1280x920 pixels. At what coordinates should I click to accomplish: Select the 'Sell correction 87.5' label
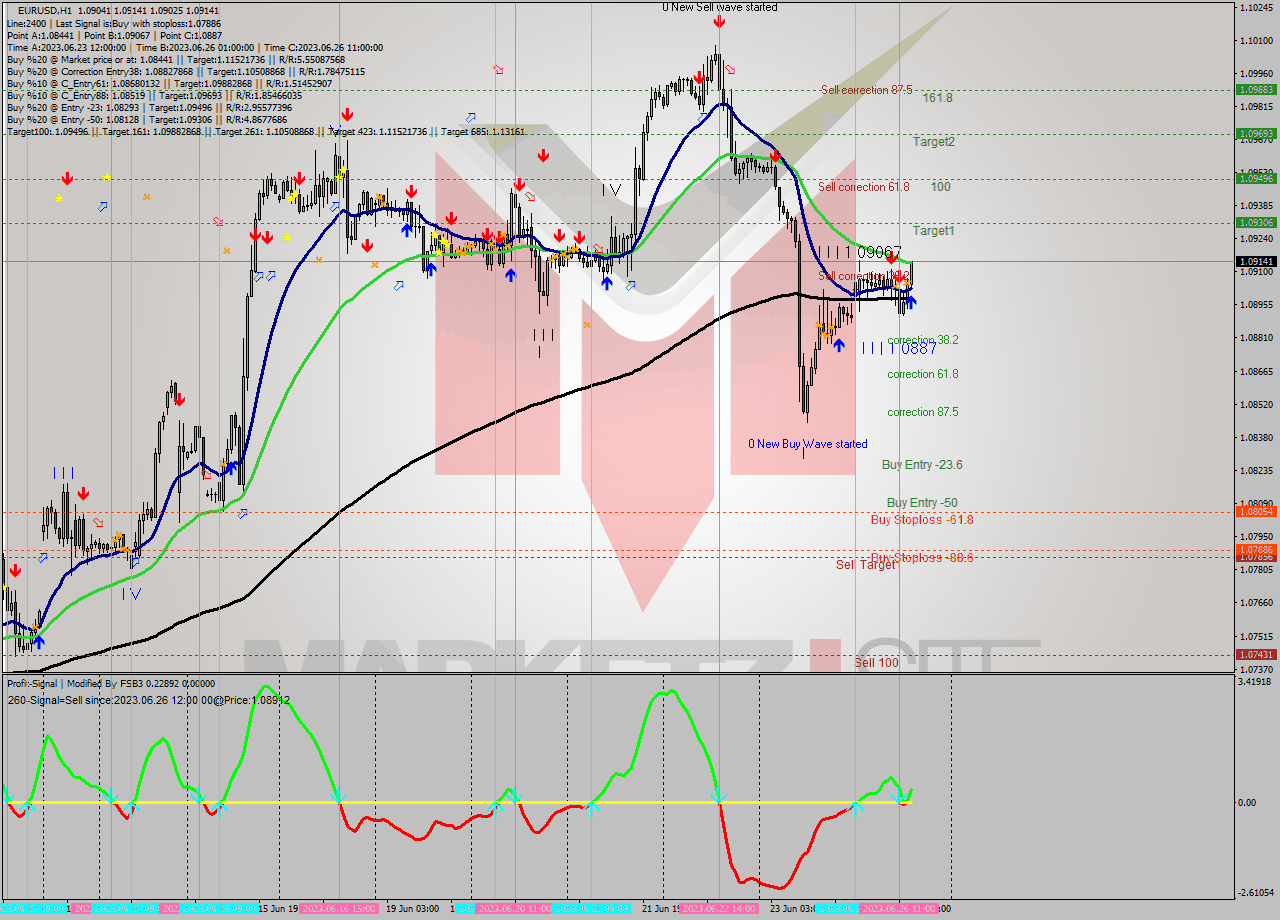tap(866, 90)
